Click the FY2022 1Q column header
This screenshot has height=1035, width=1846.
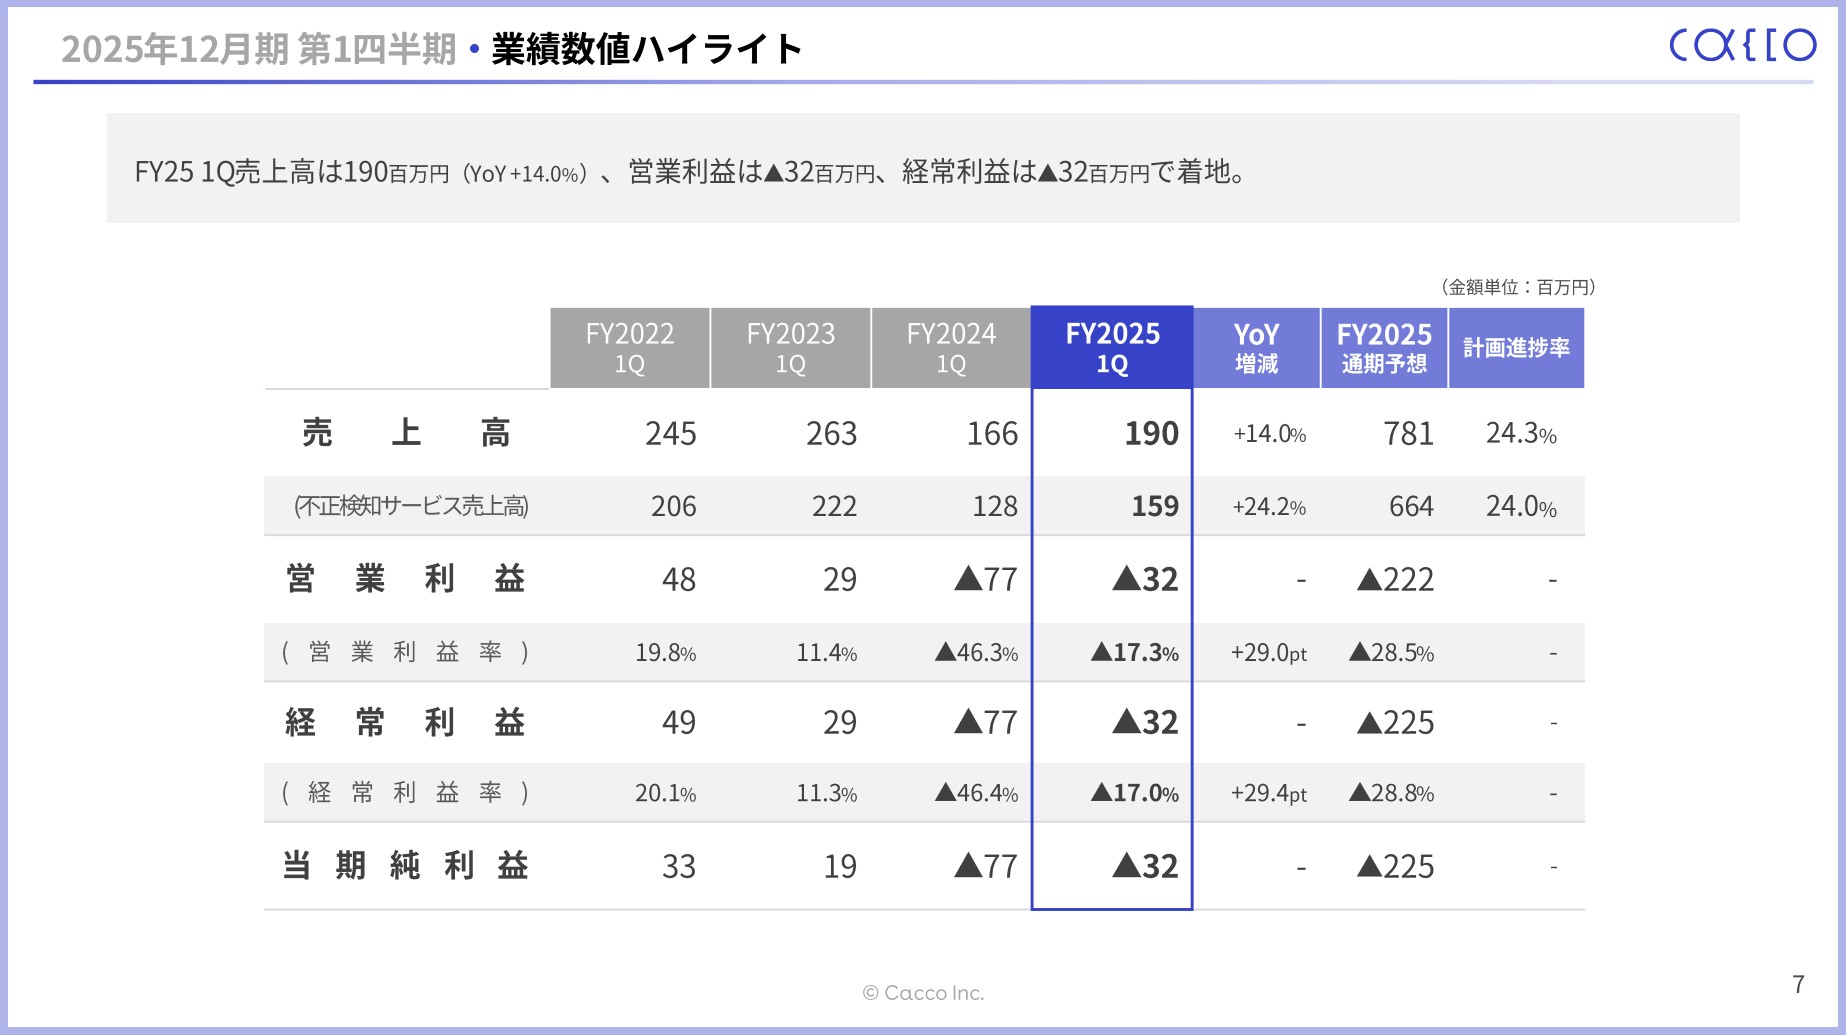tap(628, 347)
